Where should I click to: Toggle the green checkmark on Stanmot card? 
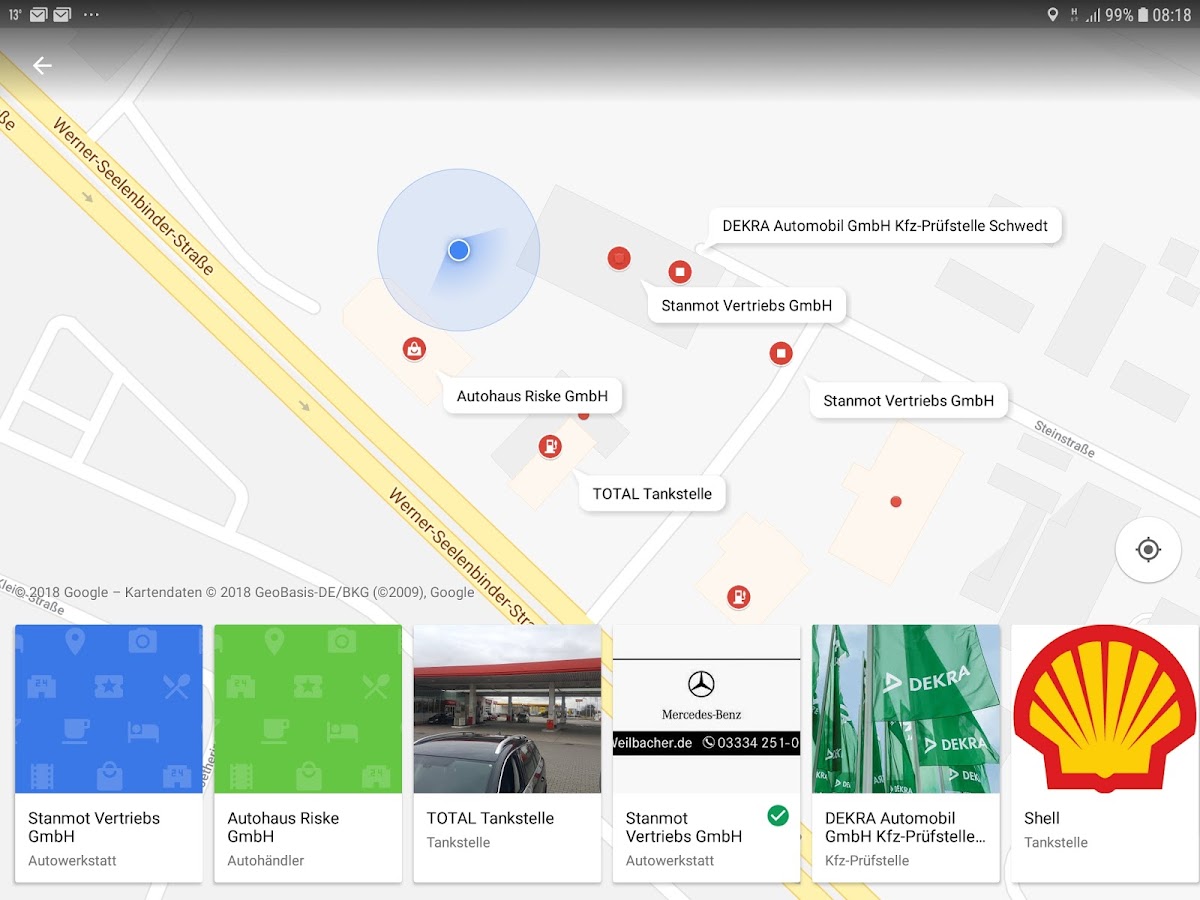(777, 816)
